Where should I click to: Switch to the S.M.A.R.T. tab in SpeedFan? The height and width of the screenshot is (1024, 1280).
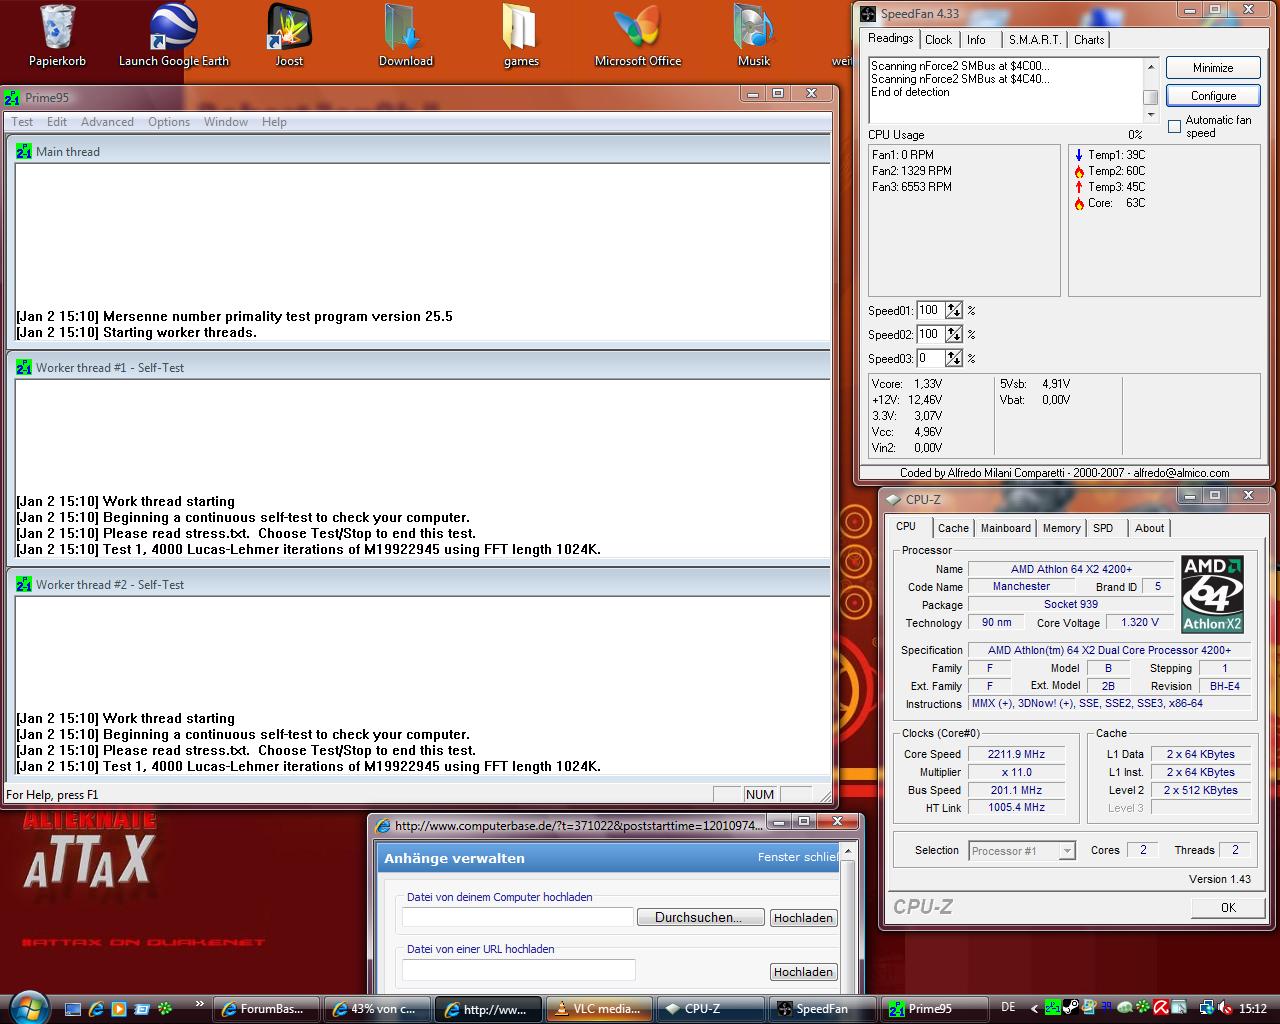coord(1034,40)
